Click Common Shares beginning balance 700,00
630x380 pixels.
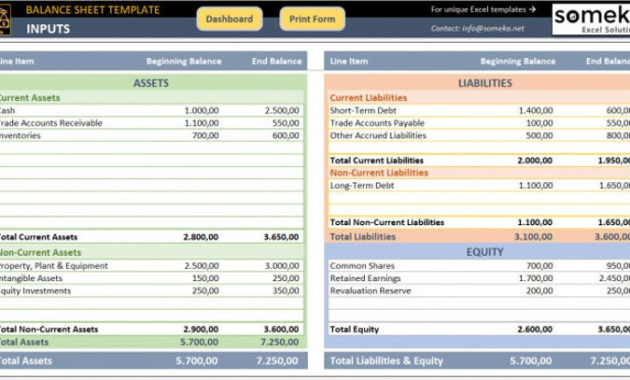[540, 266]
